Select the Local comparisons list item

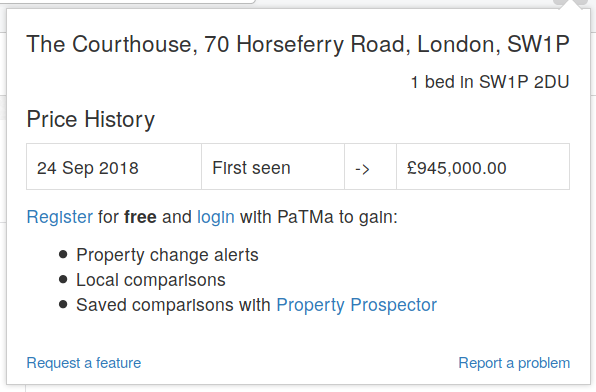[151, 280]
